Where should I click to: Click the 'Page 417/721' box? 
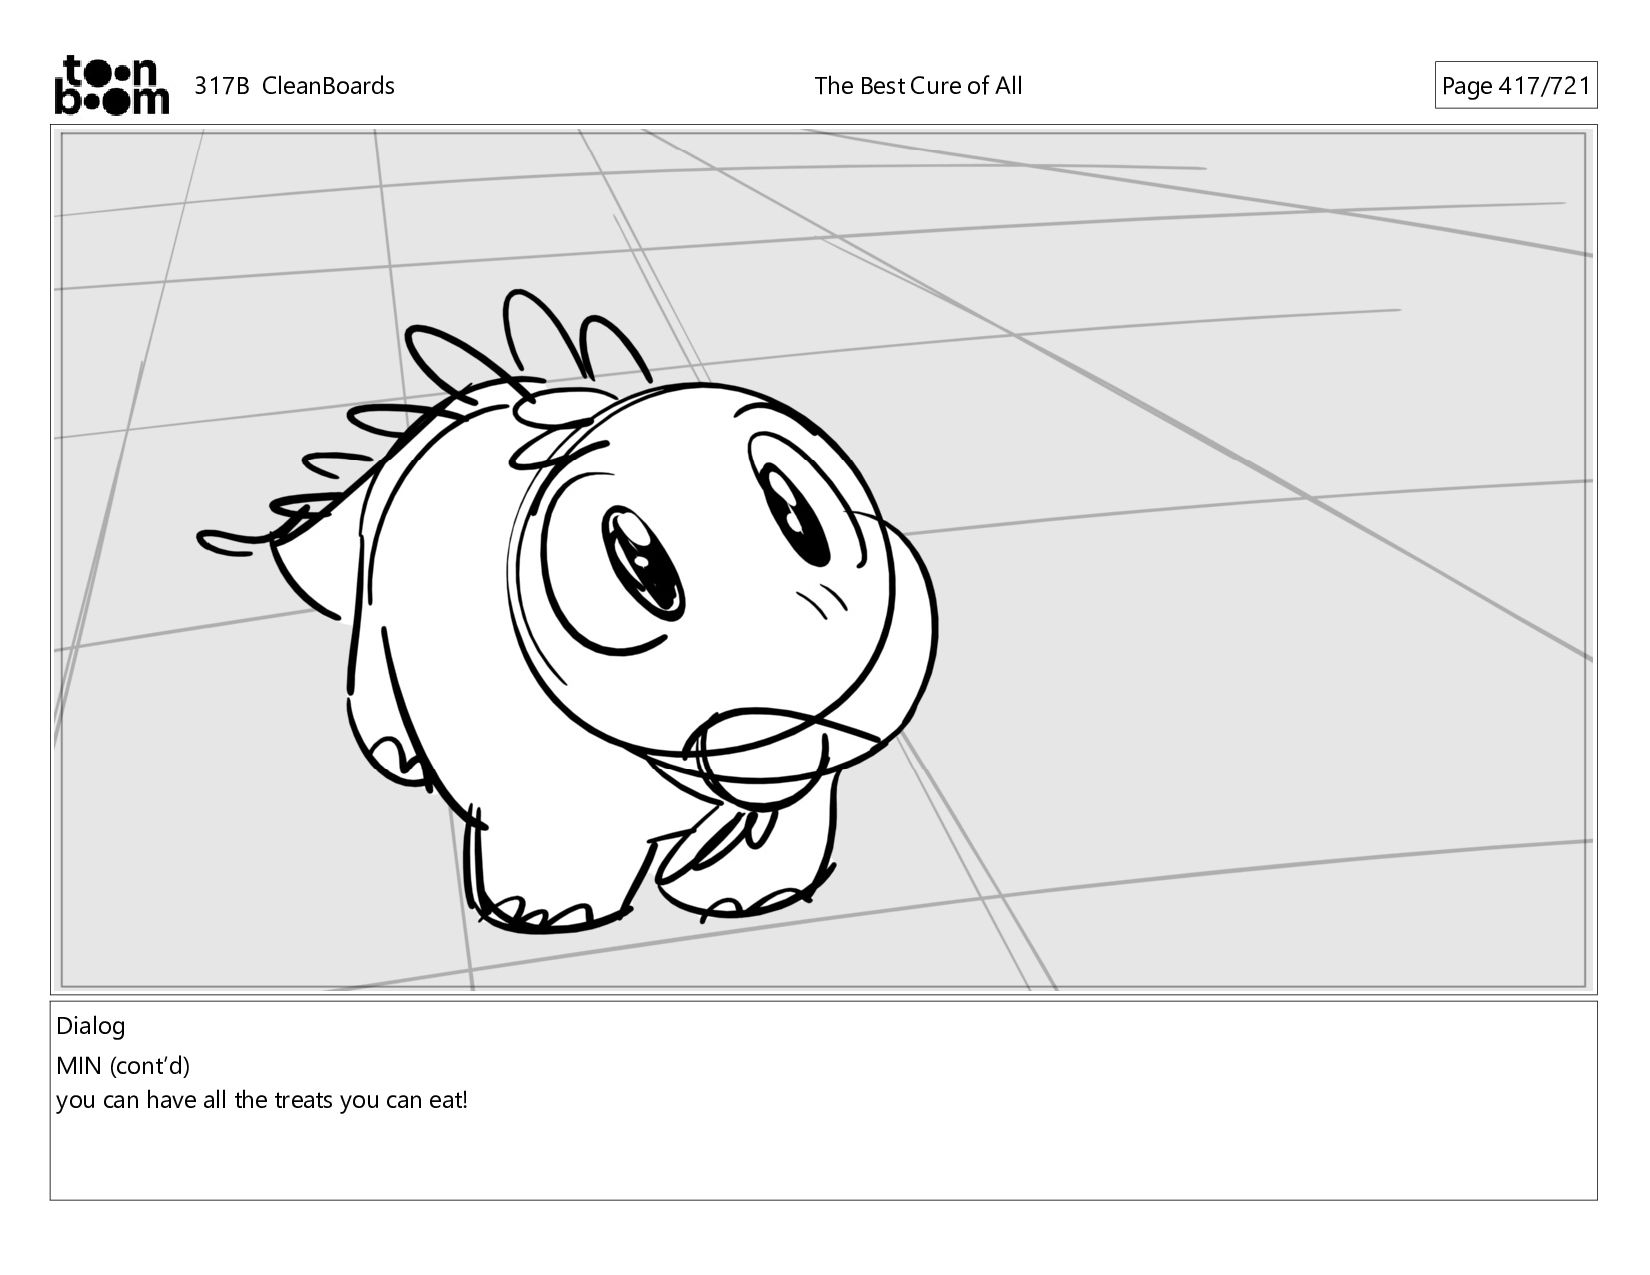click(1515, 86)
